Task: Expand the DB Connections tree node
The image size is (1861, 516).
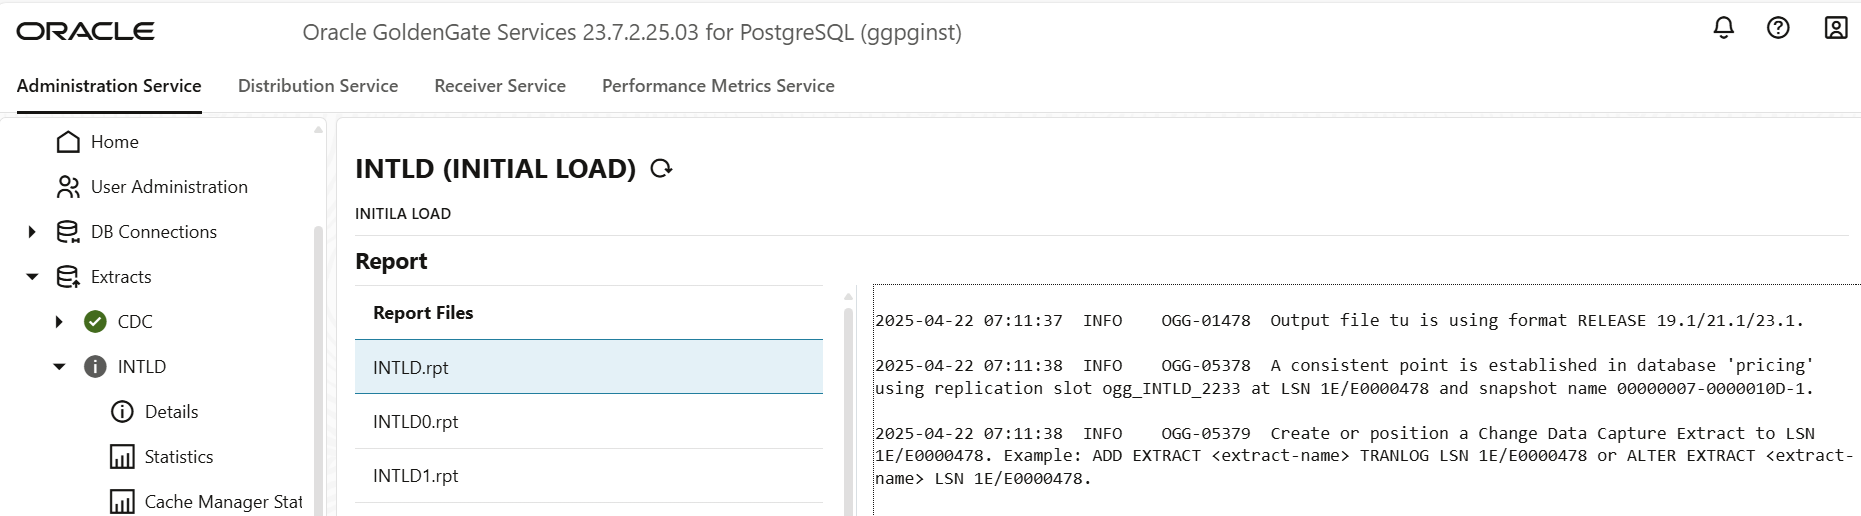Action: [32, 232]
